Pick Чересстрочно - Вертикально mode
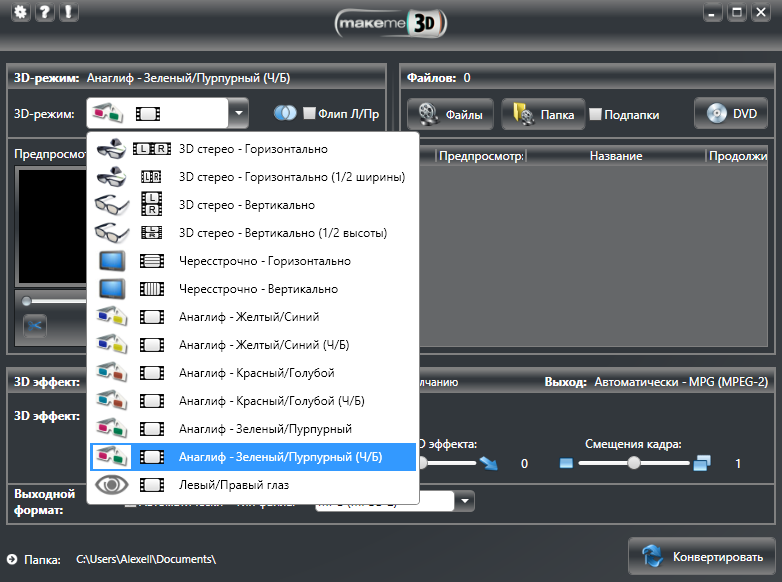 pos(253,289)
